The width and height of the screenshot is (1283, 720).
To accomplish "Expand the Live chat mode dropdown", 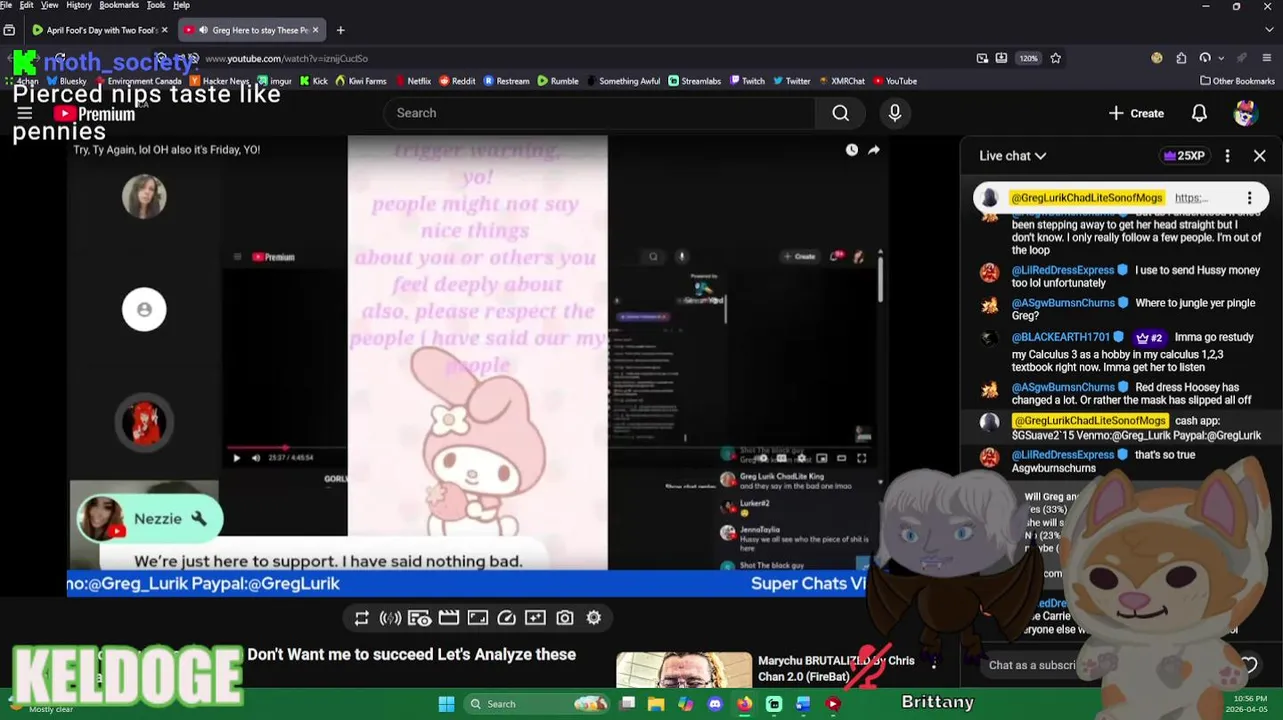I will click(x=1013, y=156).
